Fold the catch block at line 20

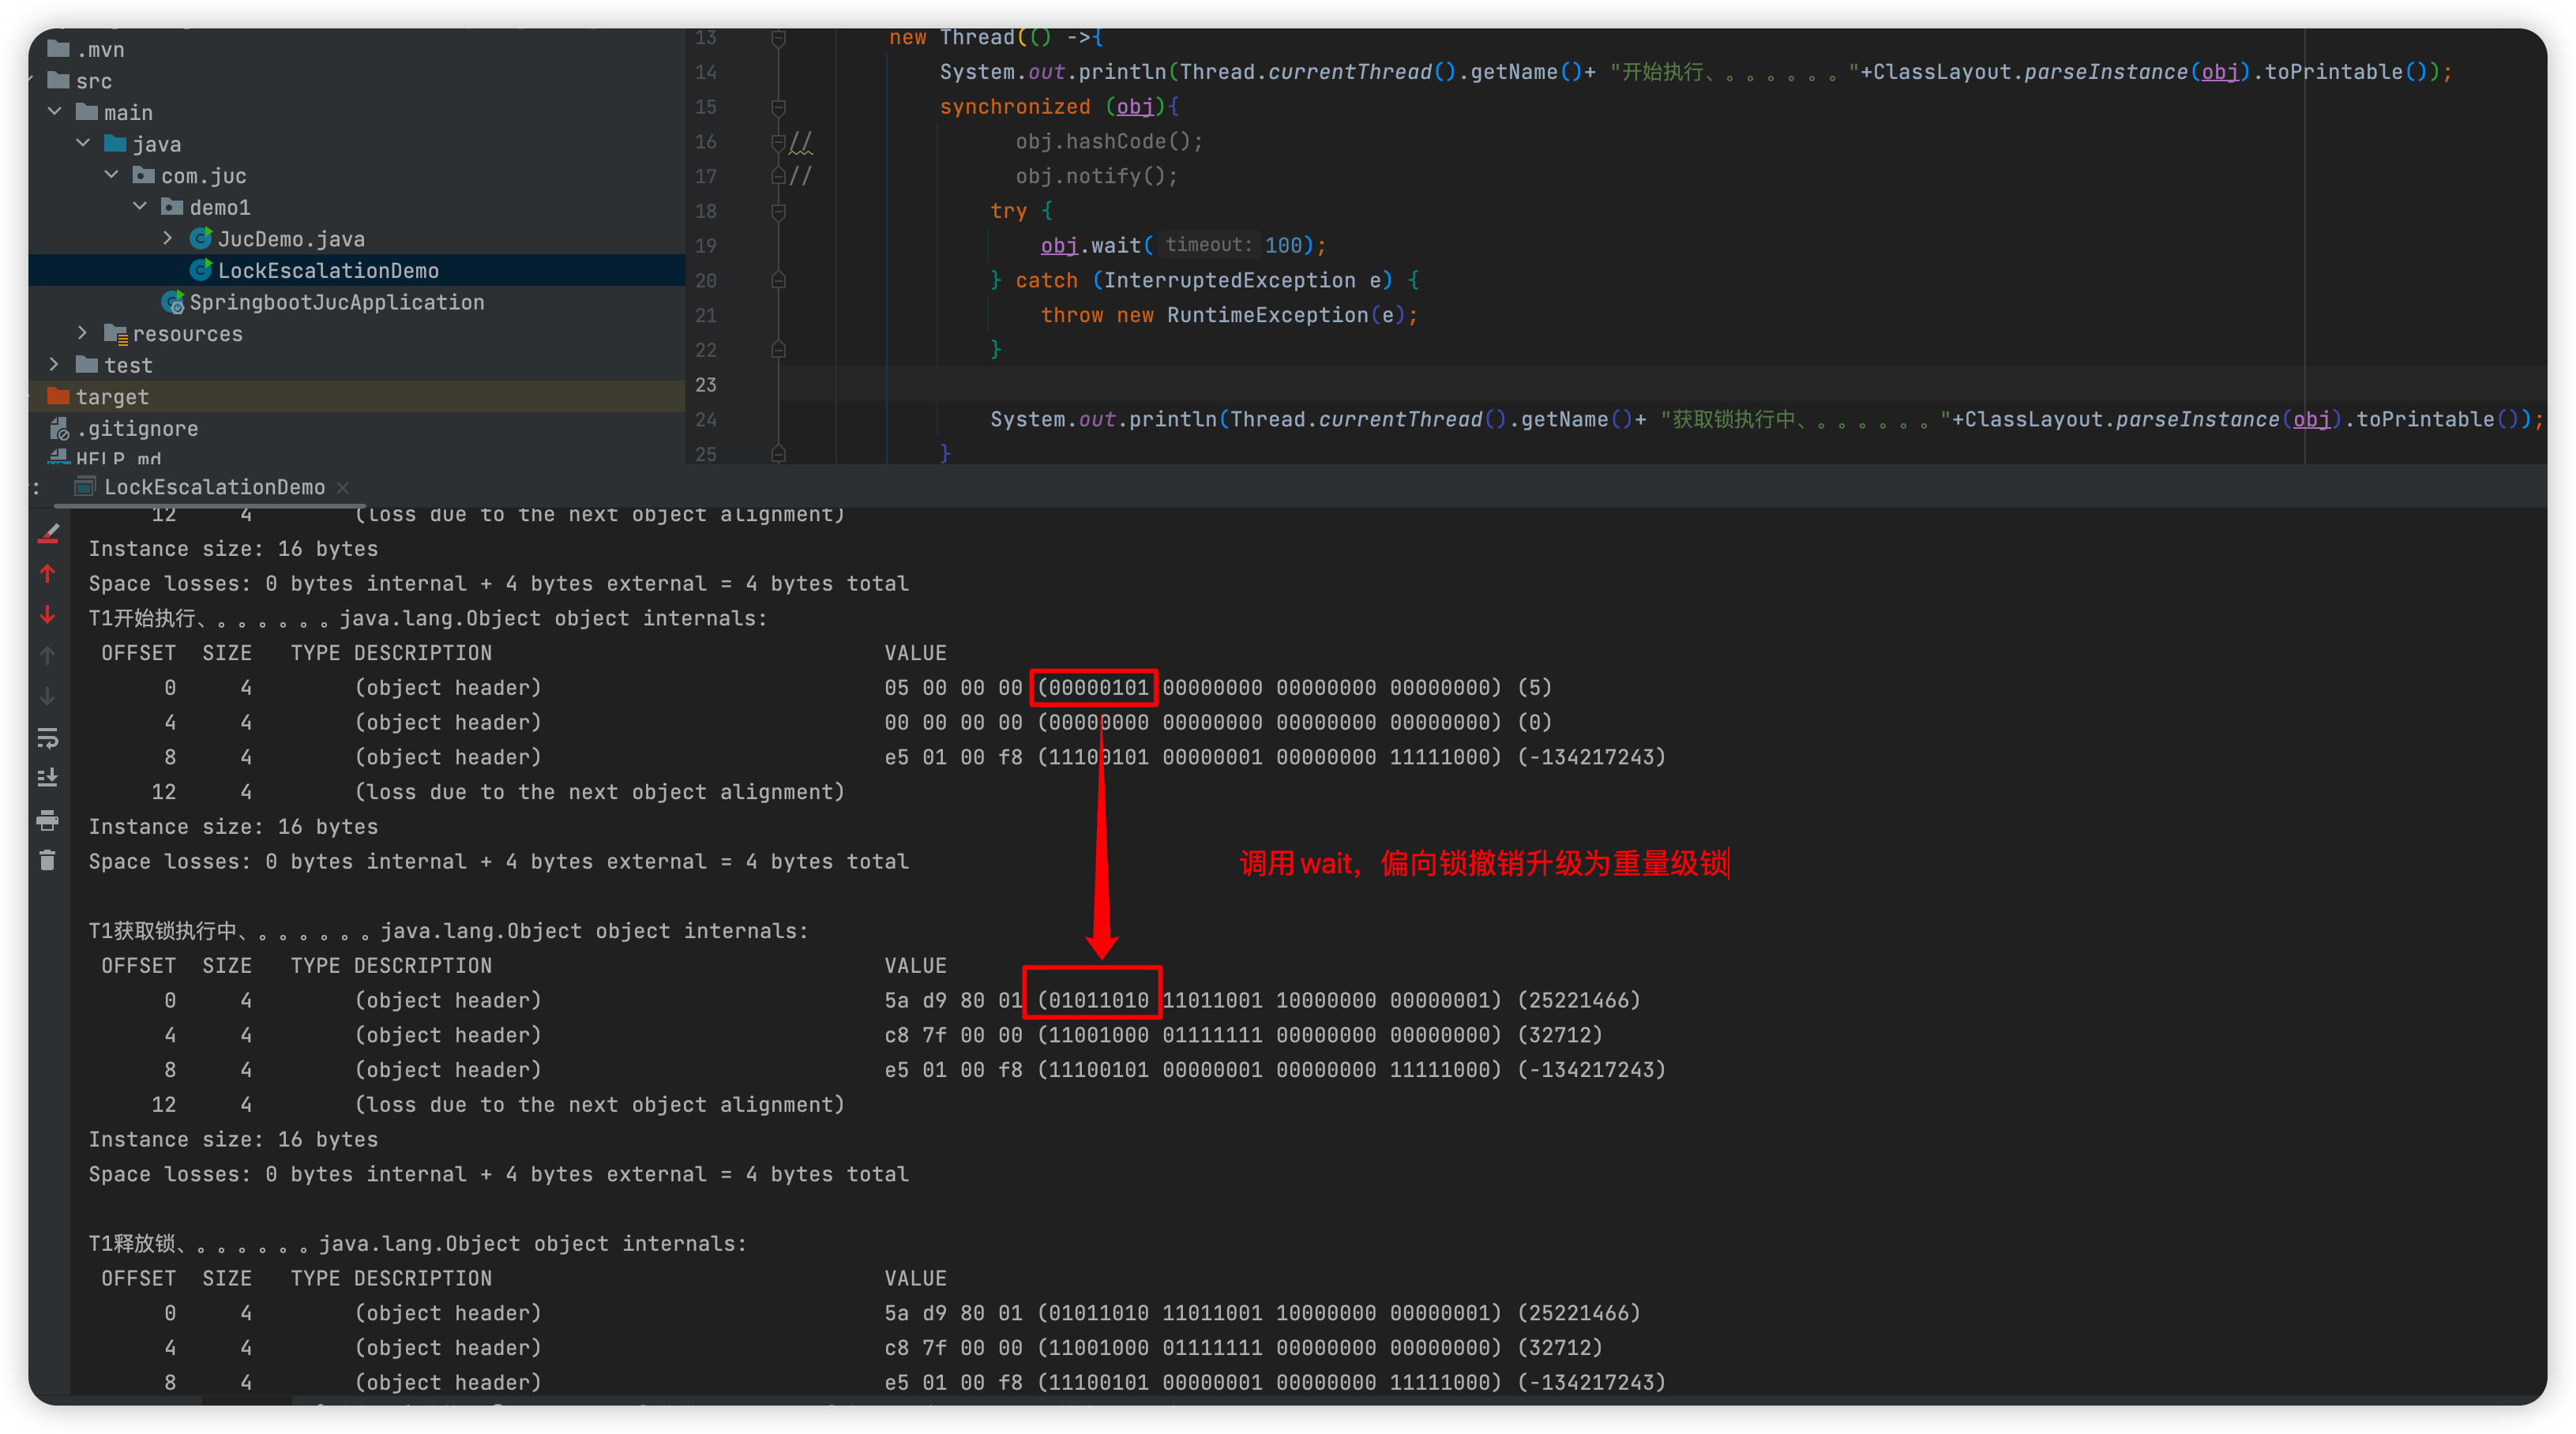coord(778,280)
